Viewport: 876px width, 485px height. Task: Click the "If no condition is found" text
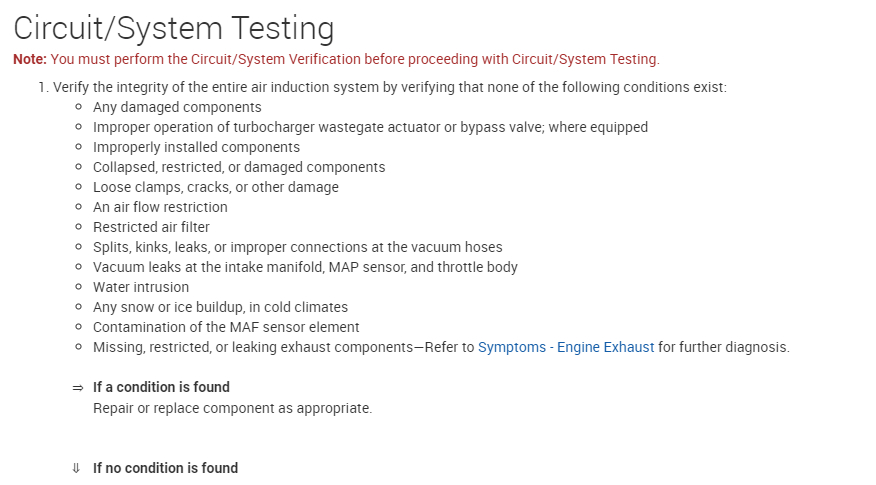(x=165, y=468)
